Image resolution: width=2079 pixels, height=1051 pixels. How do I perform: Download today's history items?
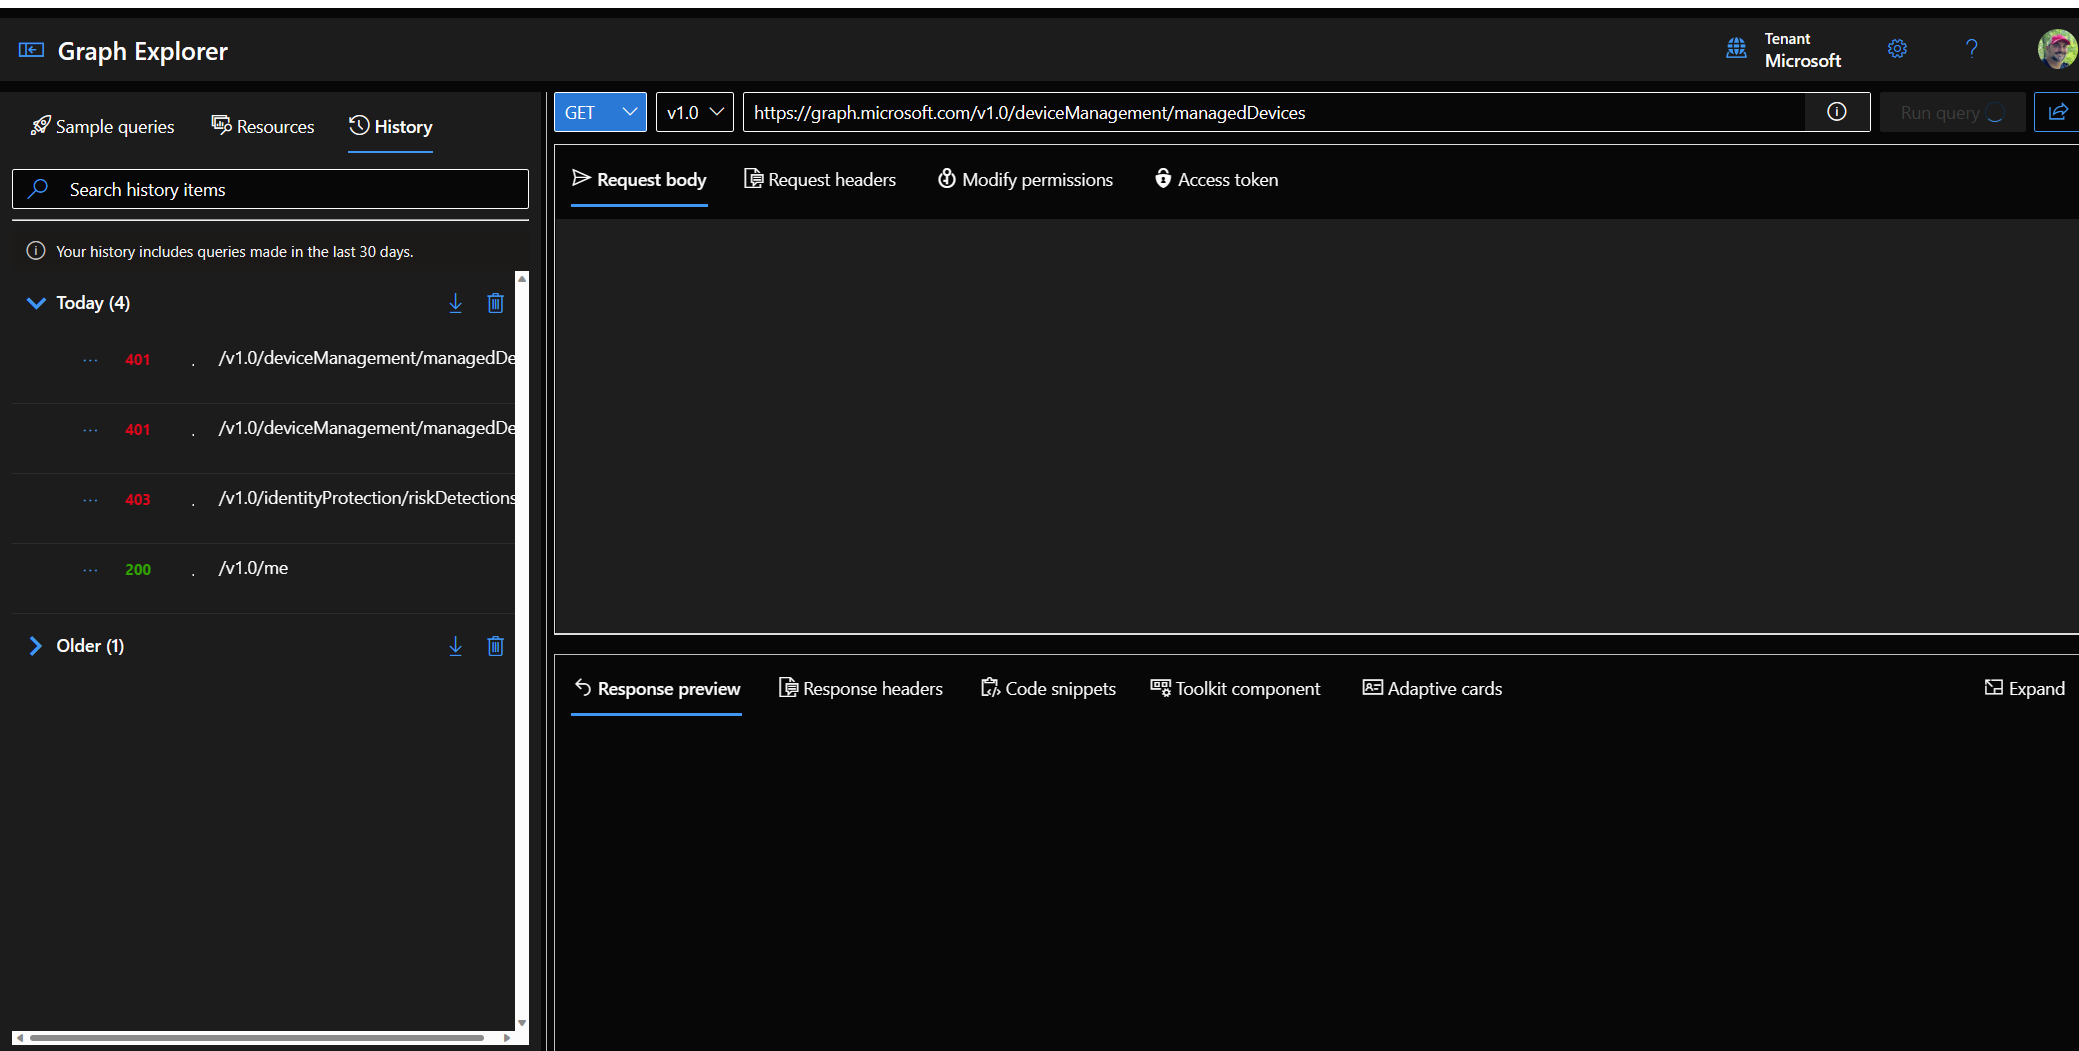[456, 303]
